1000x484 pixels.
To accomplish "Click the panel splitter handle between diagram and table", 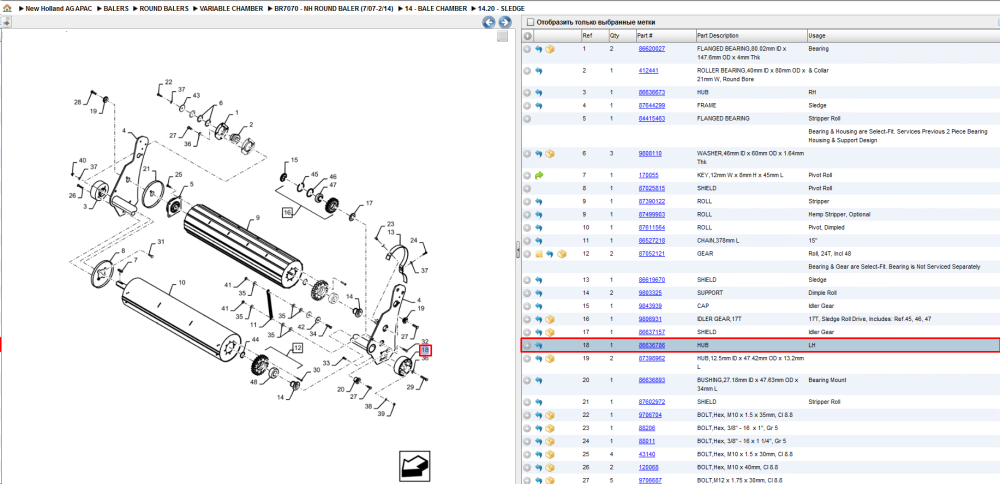I will (517, 249).
